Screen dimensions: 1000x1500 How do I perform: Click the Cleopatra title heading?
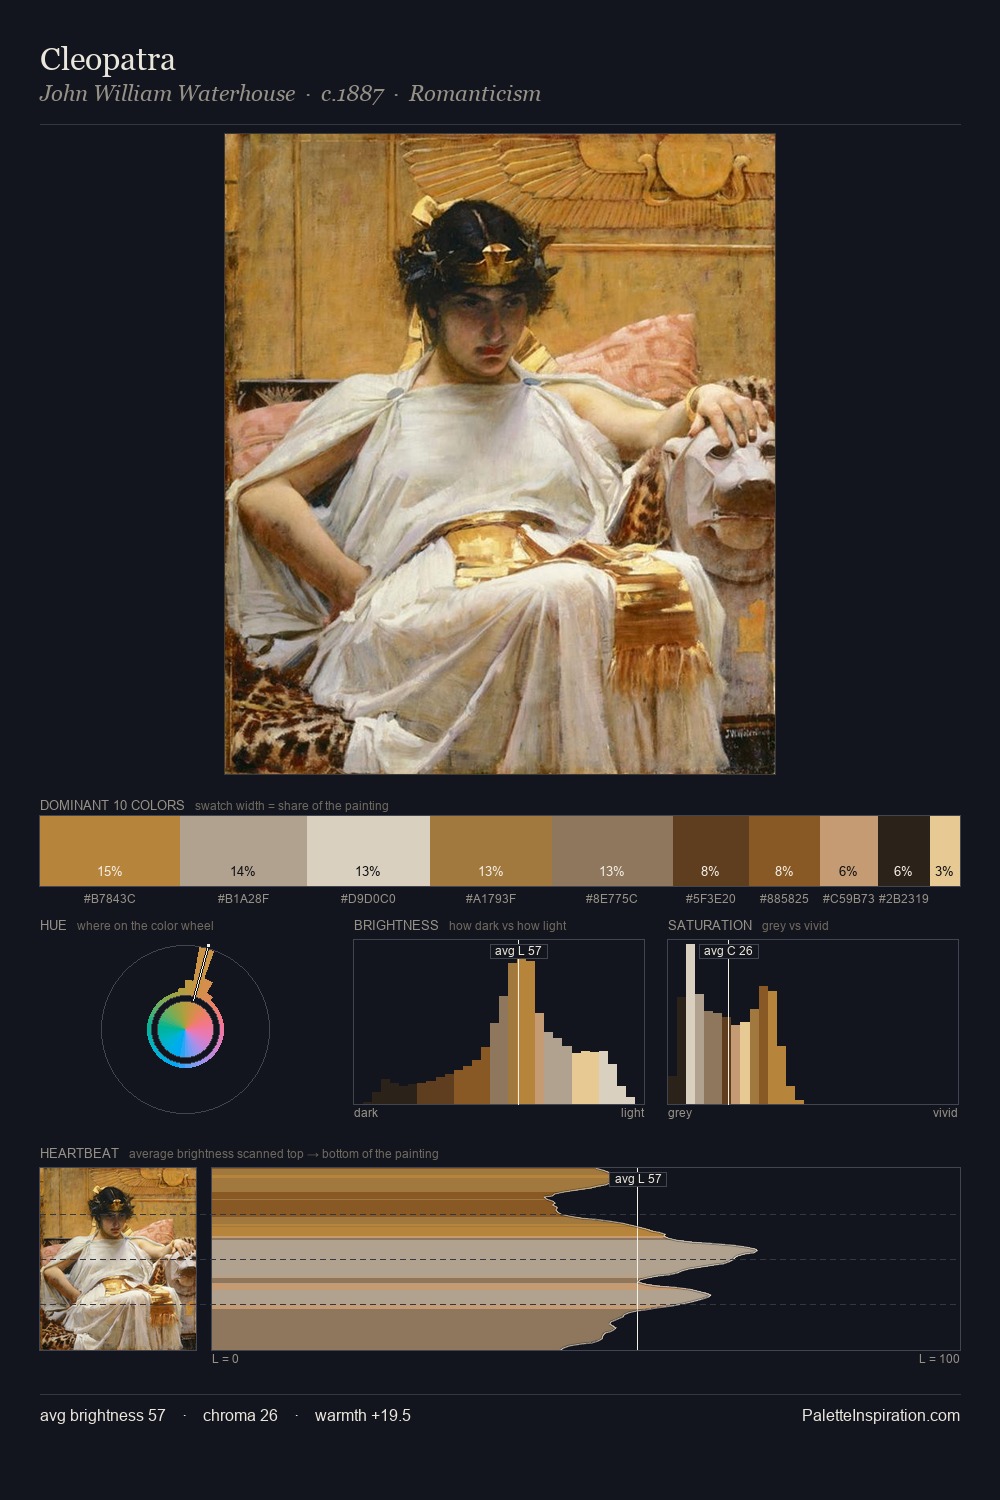[108, 59]
